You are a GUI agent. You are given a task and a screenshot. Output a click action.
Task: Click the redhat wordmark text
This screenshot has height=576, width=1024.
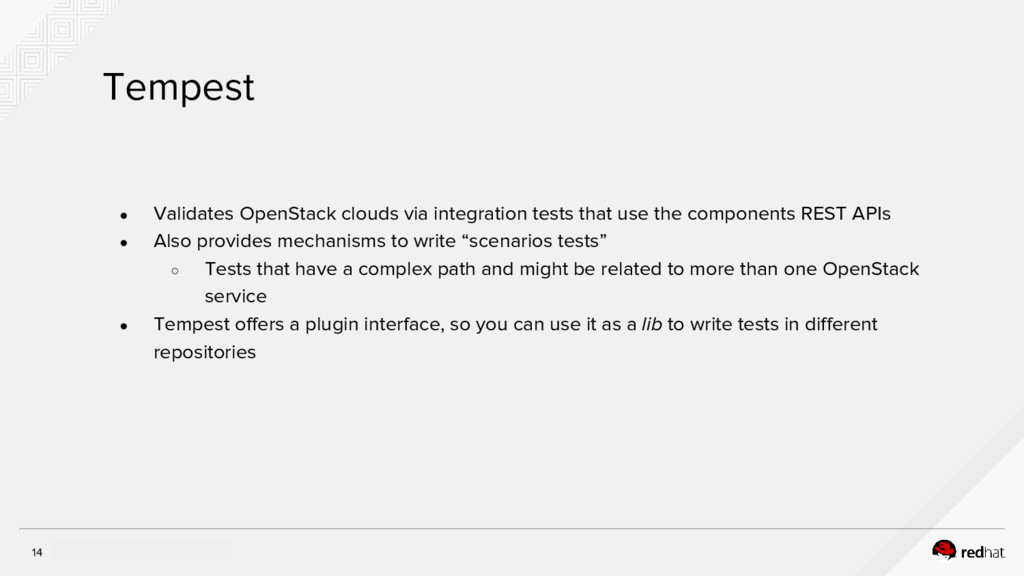point(984,551)
